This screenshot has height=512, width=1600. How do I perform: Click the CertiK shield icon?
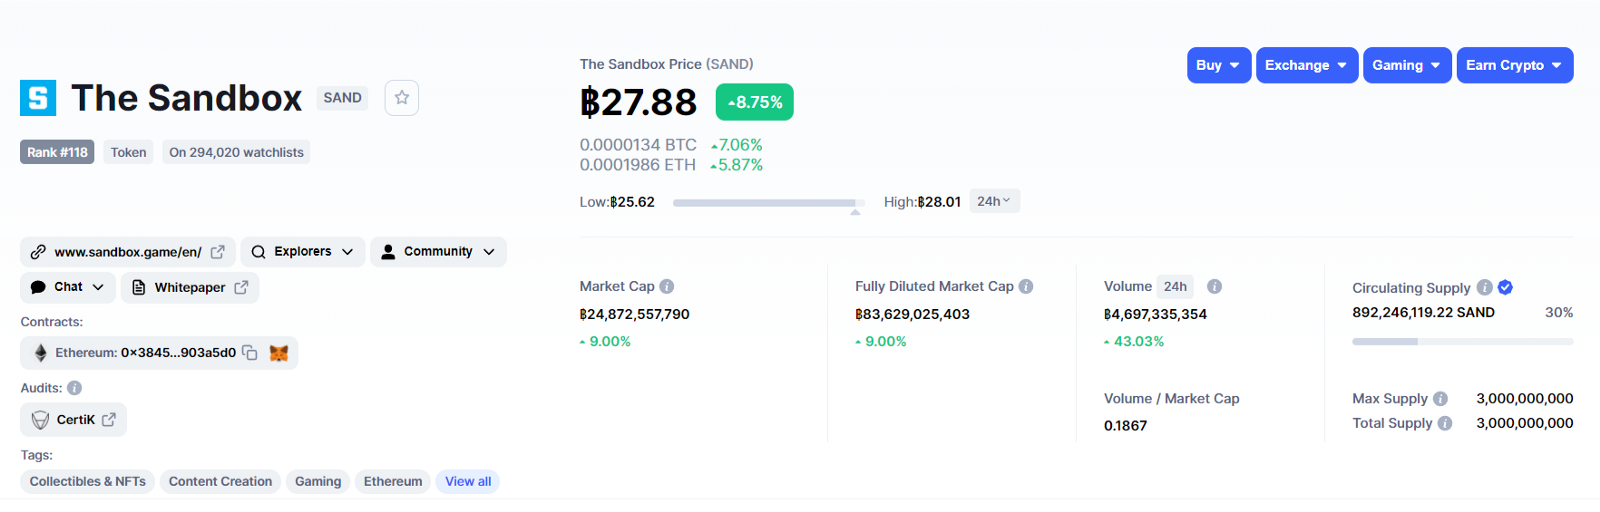40,420
